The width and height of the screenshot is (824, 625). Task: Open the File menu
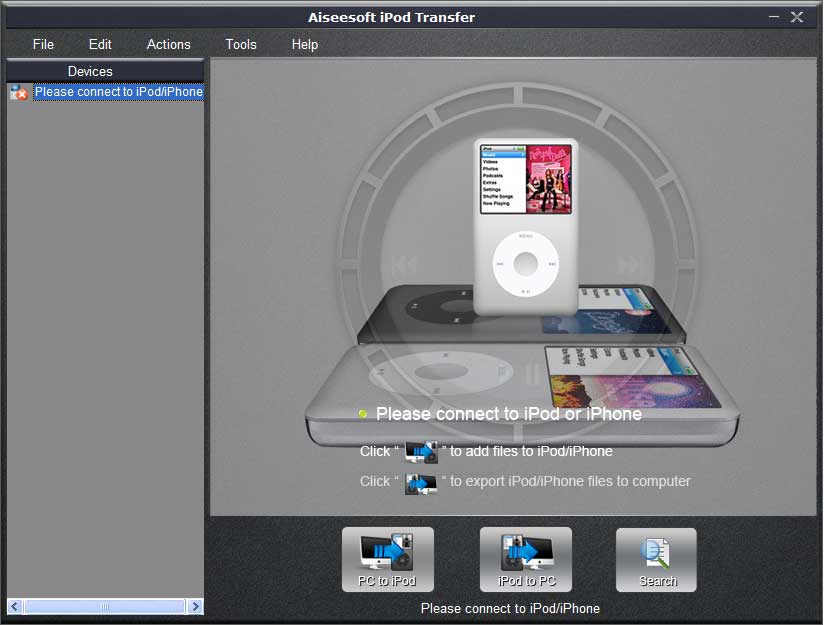(x=43, y=44)
